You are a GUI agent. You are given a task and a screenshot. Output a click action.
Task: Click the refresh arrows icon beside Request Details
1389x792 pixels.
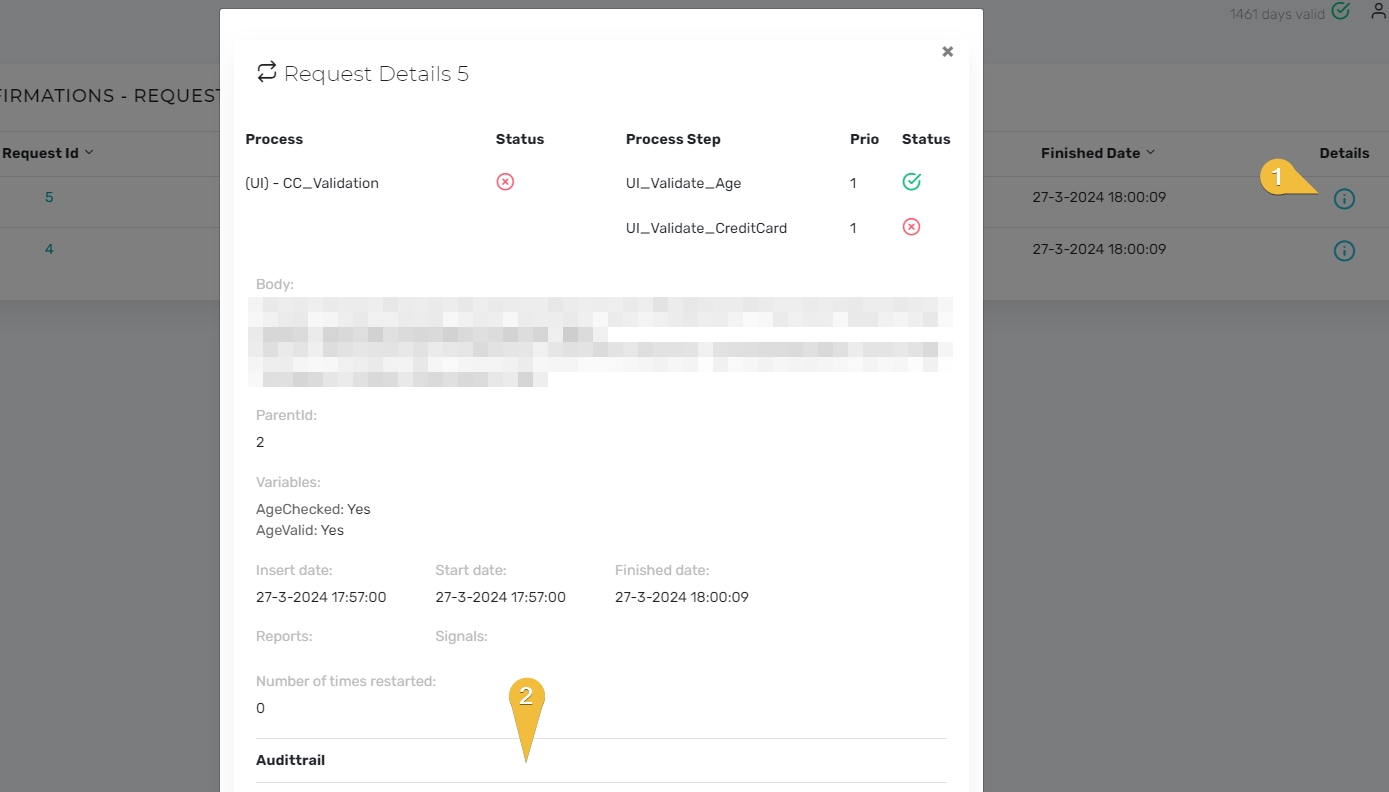[266, 72]
